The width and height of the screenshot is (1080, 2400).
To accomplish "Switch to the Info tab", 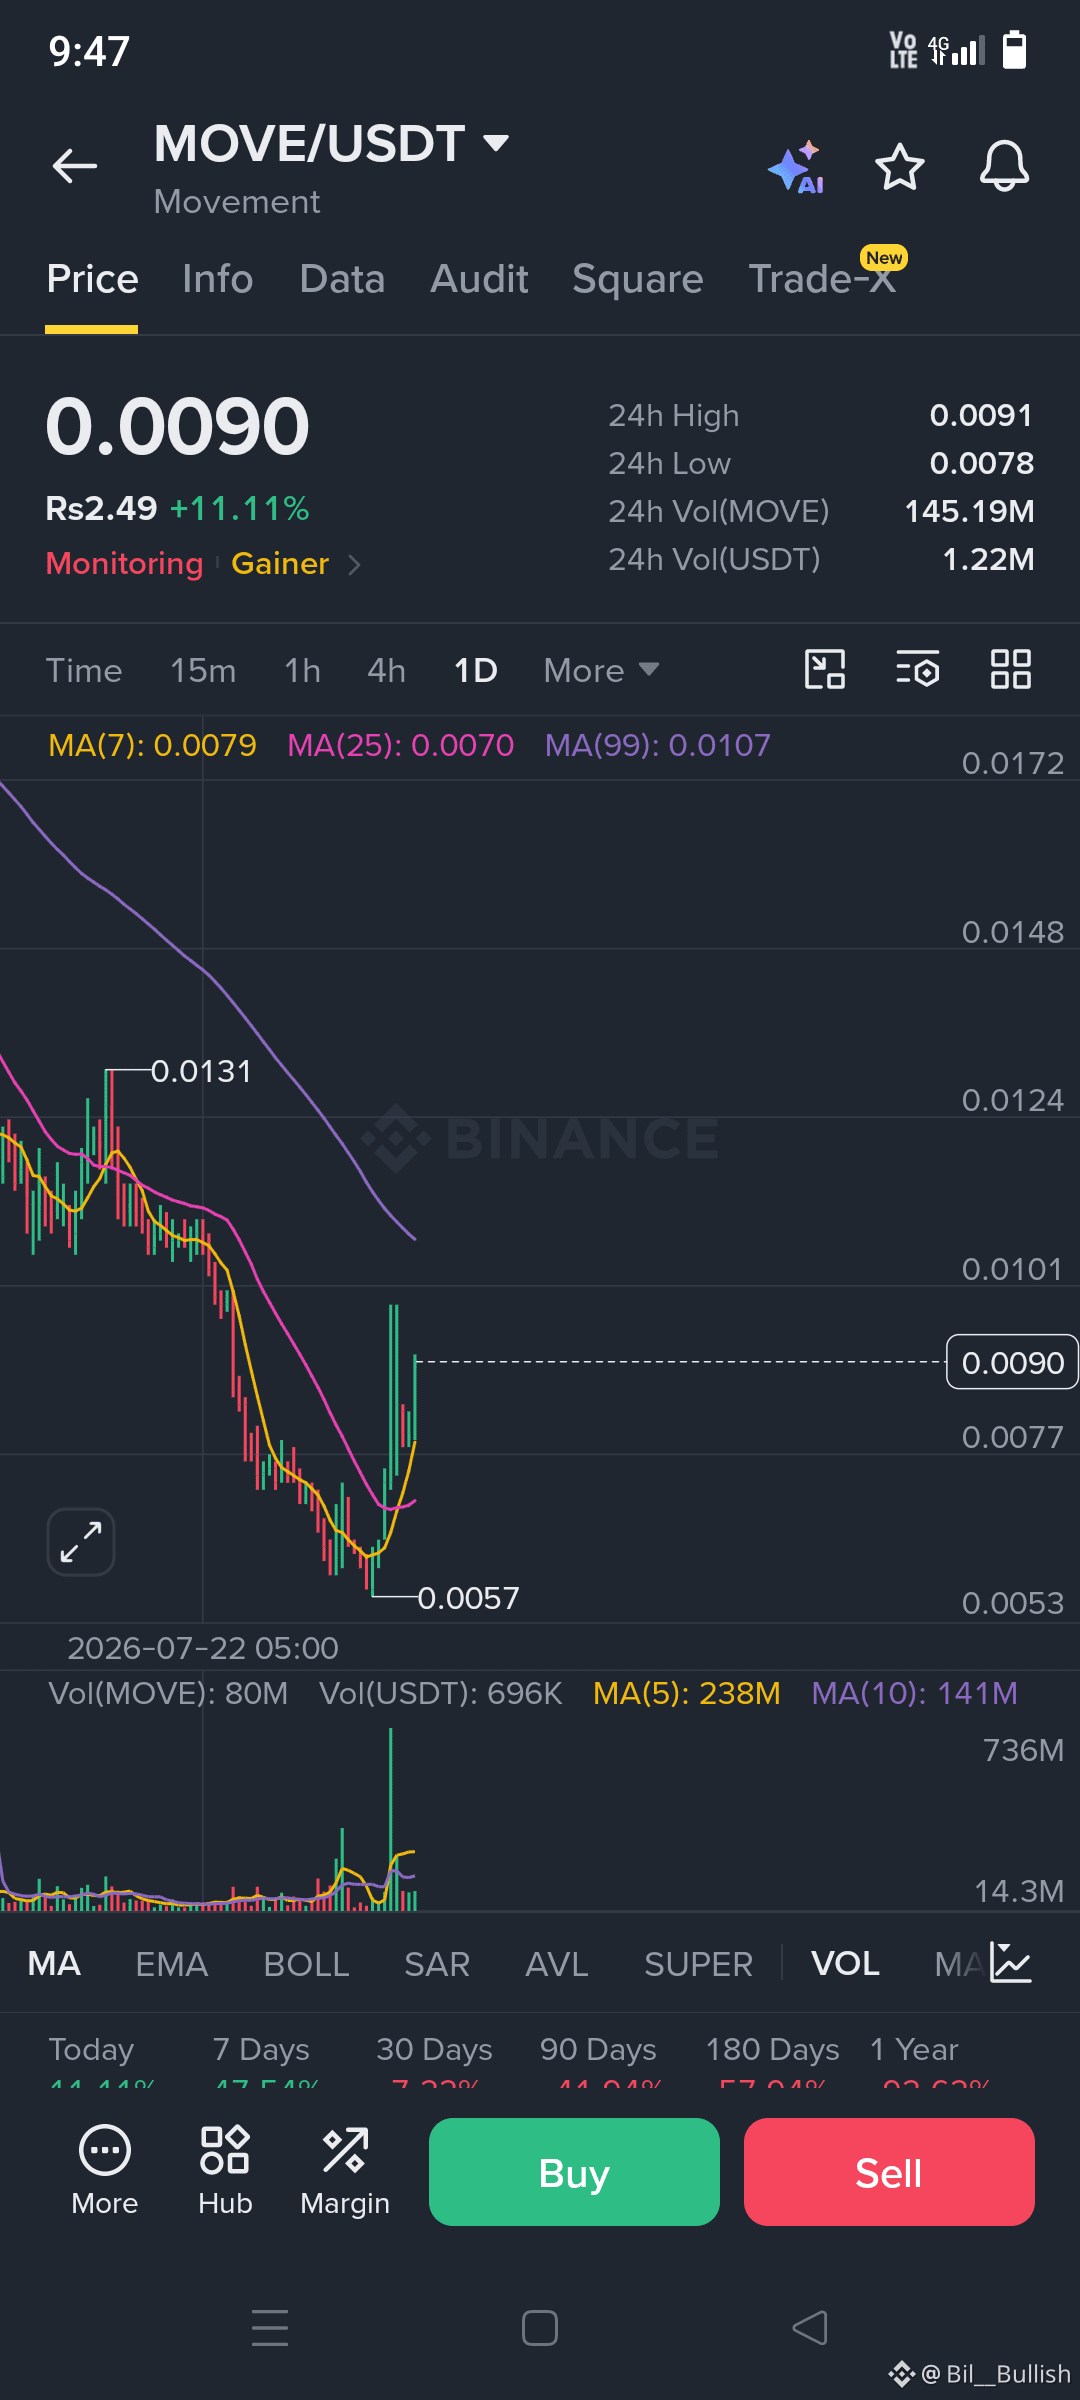I will (x=217, y=279).
